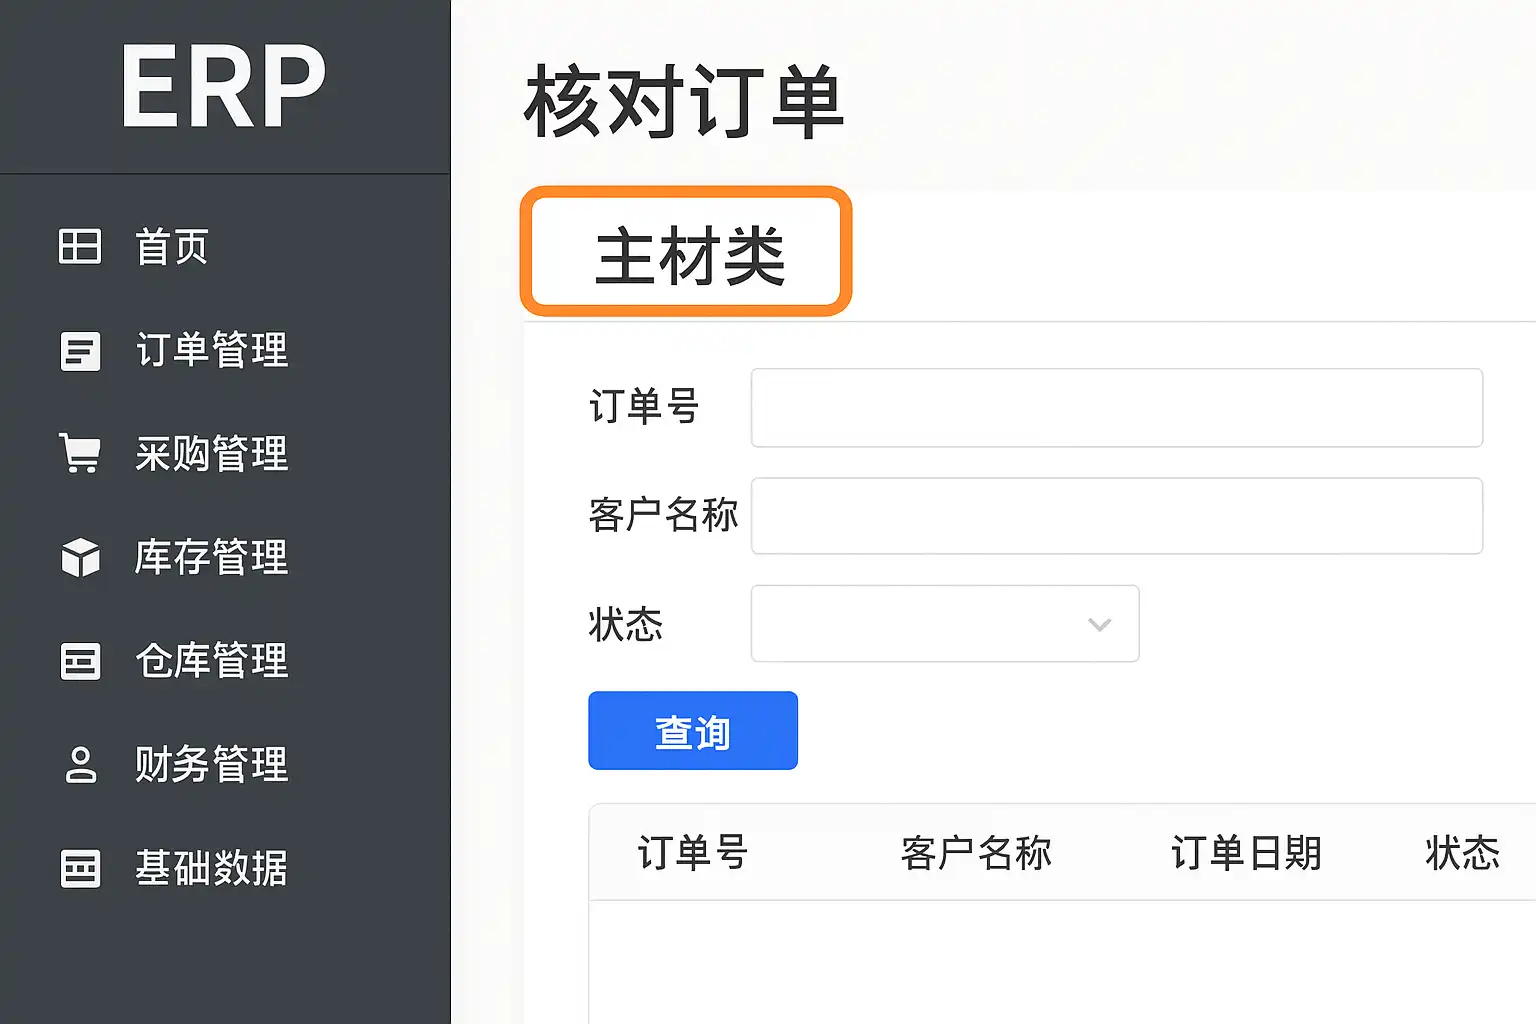Click the 库存管理 box icon

[80, 557]
